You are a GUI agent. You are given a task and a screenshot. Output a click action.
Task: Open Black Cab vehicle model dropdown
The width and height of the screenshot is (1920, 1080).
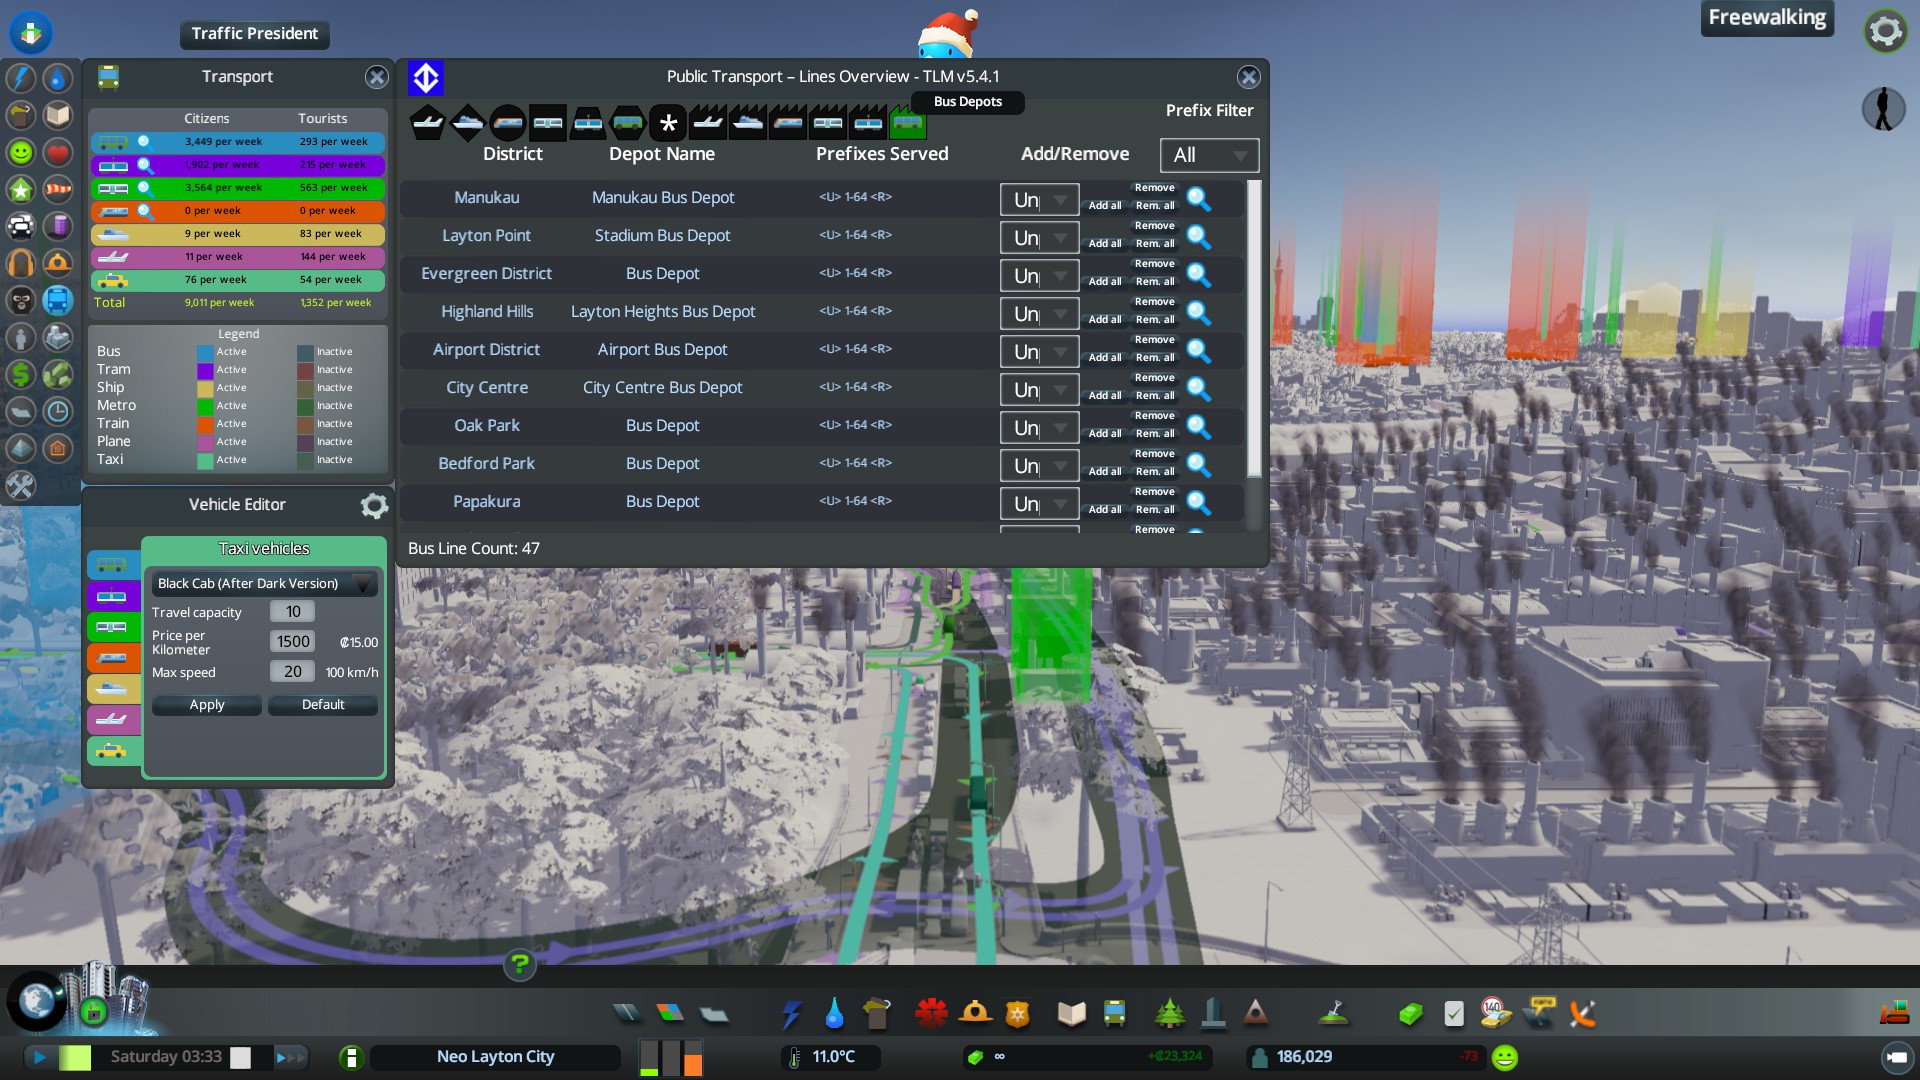click(264, 583)
